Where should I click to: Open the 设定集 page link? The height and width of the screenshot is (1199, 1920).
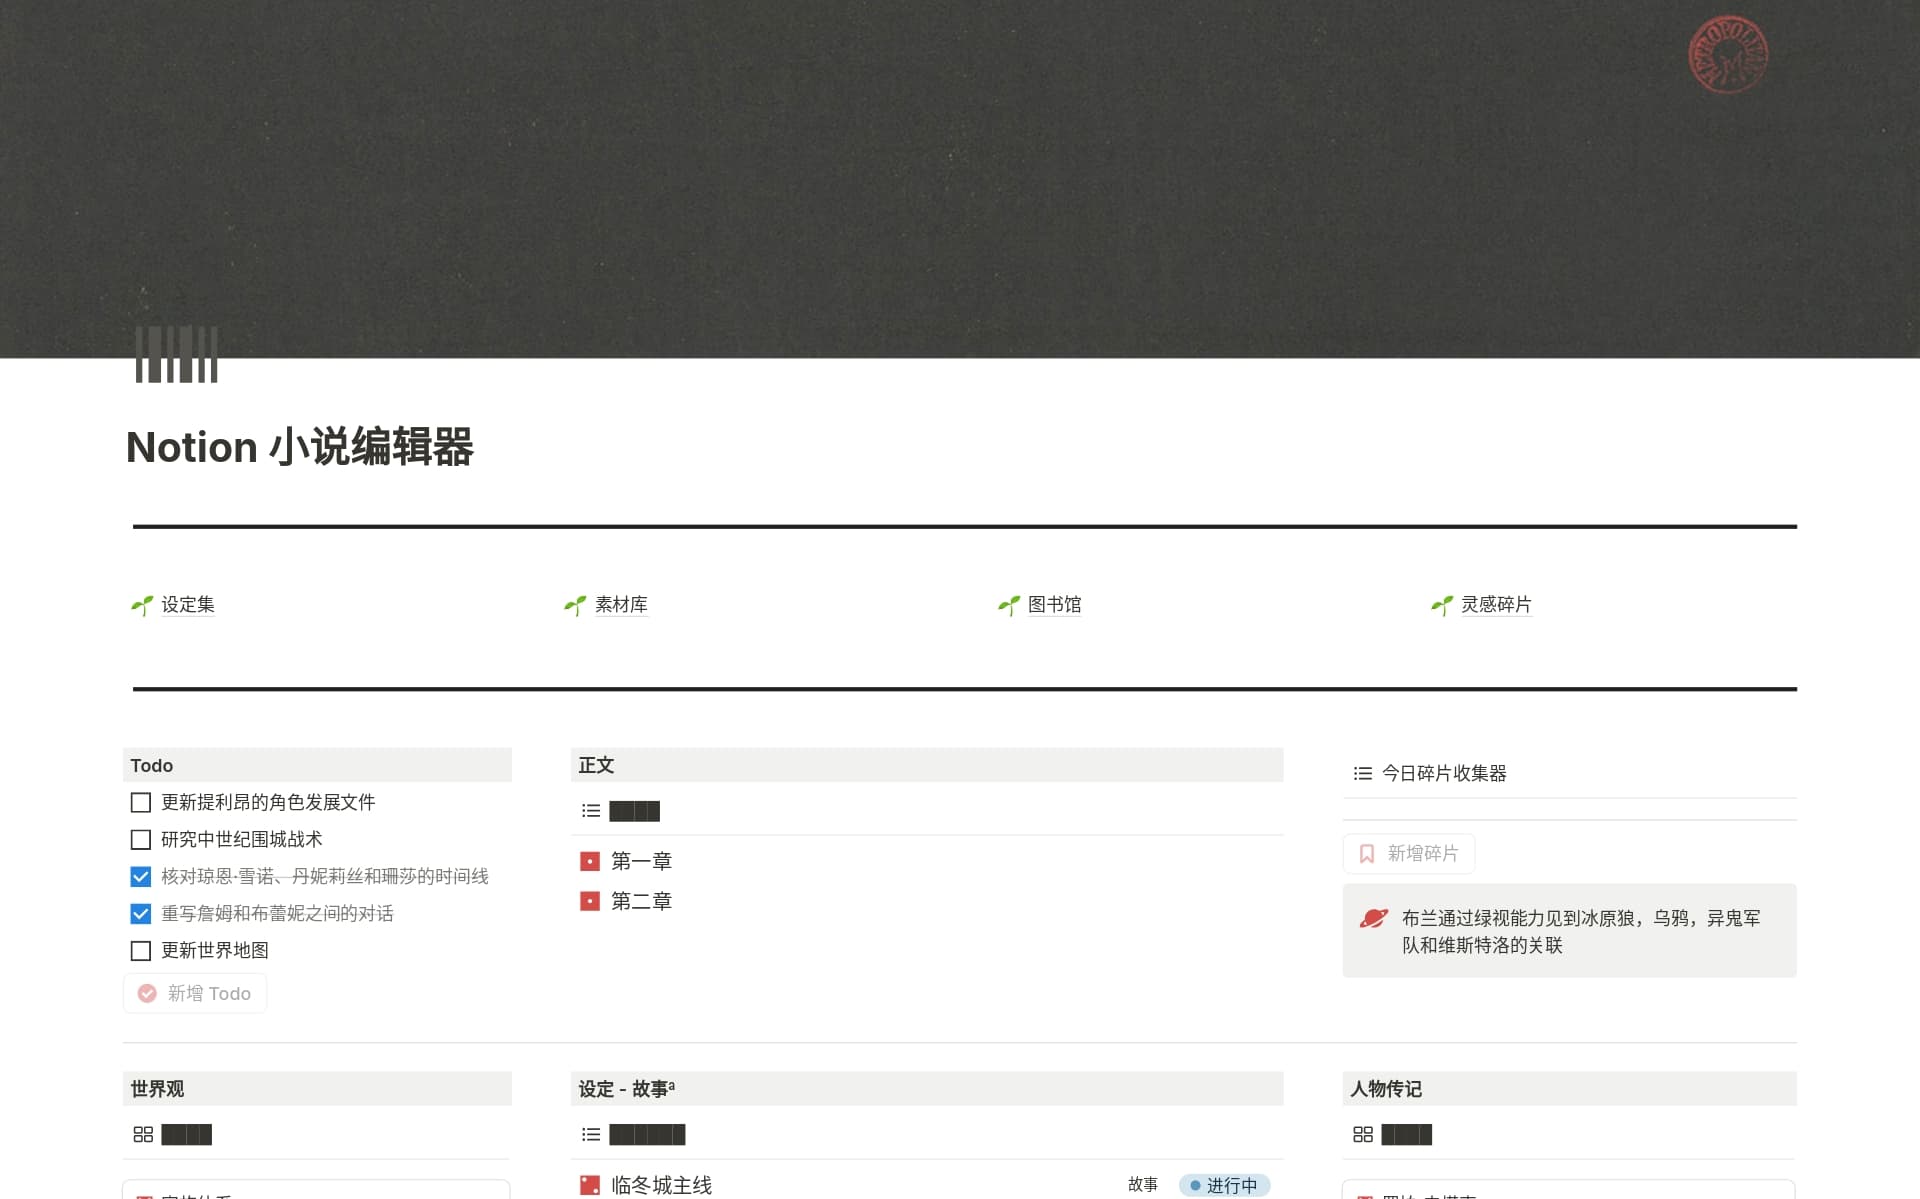188,604
